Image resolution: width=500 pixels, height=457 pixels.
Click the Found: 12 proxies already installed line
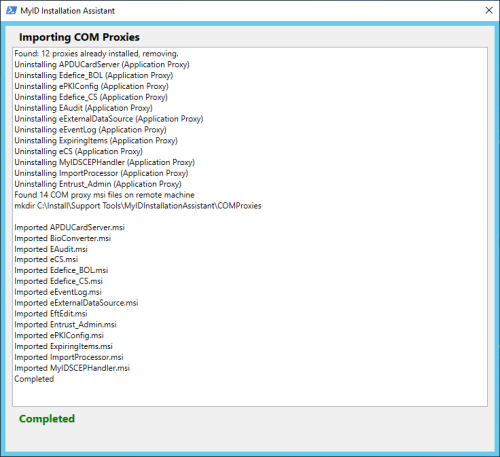click(x=96, y=54)
